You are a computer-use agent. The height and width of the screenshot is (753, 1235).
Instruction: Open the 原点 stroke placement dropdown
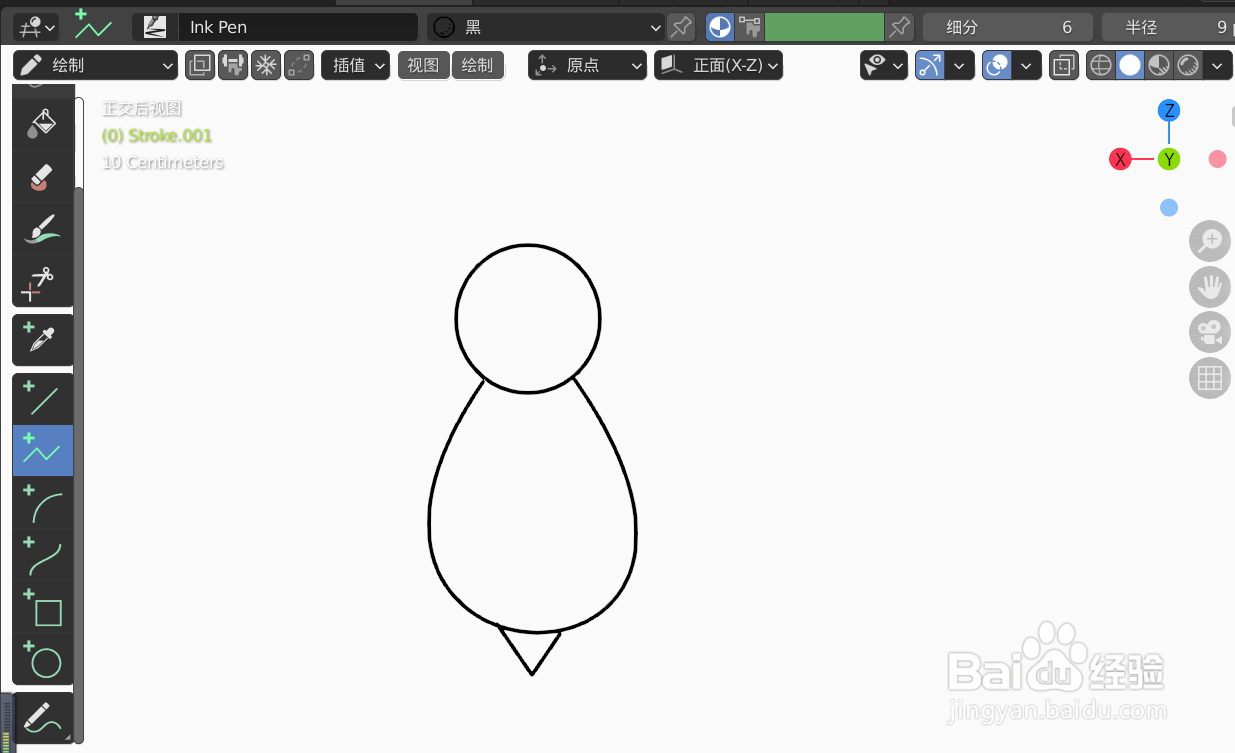pyautogui.click(x=587, y=66)
